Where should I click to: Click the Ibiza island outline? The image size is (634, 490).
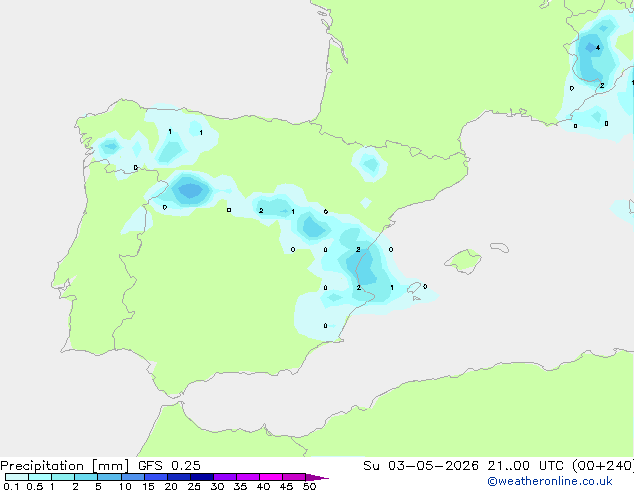tap(414, 288)
